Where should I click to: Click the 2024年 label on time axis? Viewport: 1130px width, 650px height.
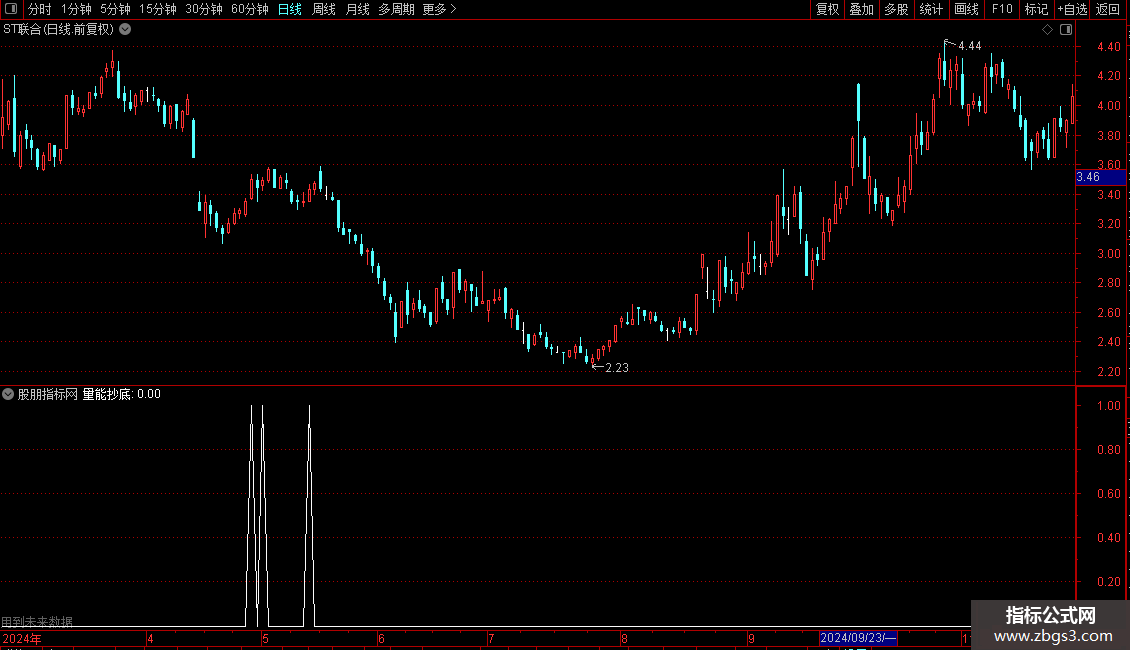click(x=22, y=638)
